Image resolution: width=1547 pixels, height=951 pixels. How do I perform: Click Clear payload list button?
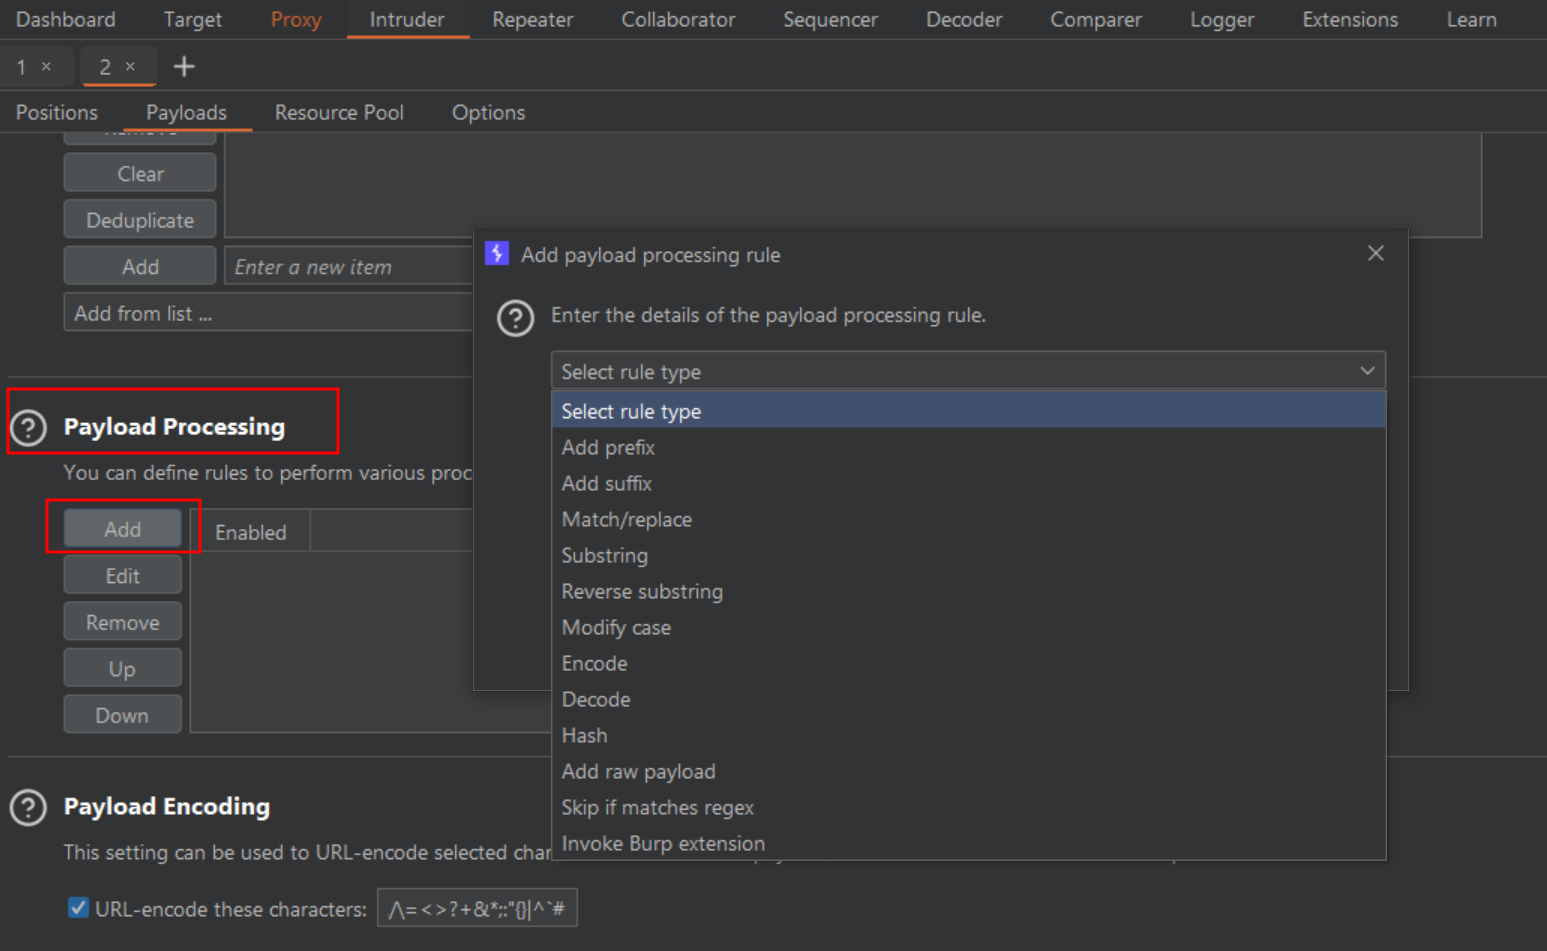tap(140, 173)
